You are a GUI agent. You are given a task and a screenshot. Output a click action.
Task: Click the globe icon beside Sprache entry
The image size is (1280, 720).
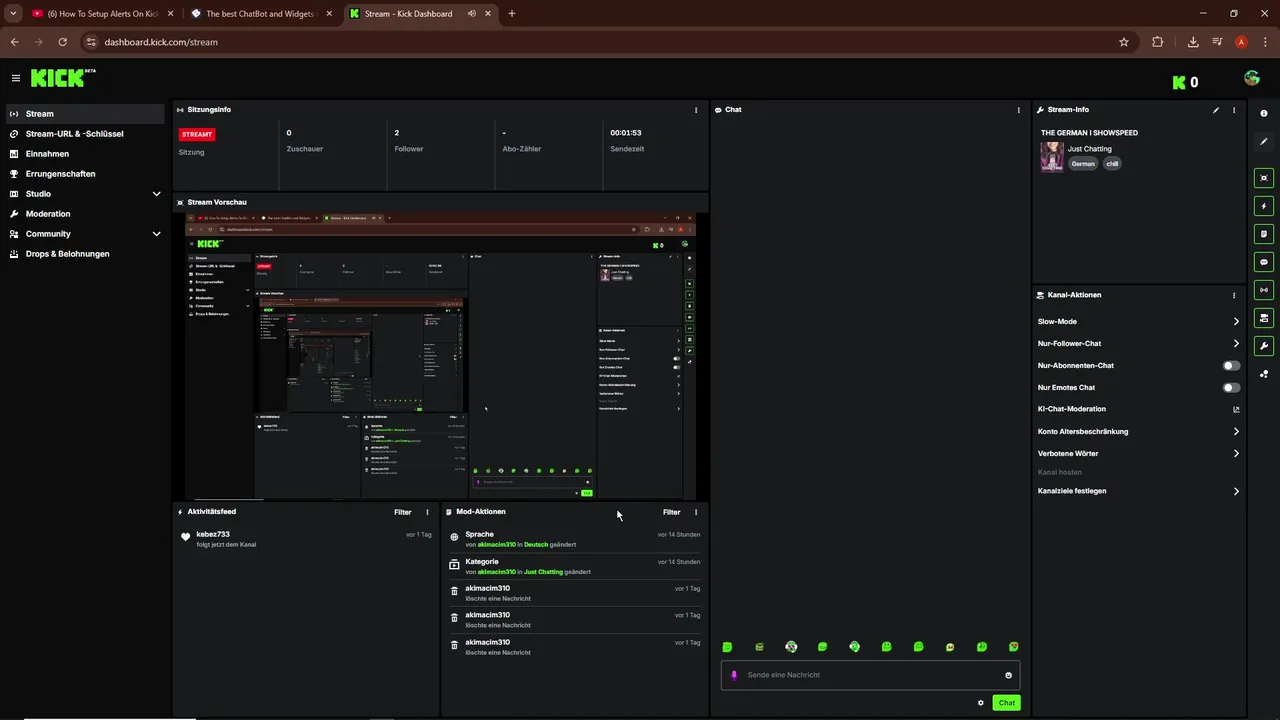(x=454, y=537)
